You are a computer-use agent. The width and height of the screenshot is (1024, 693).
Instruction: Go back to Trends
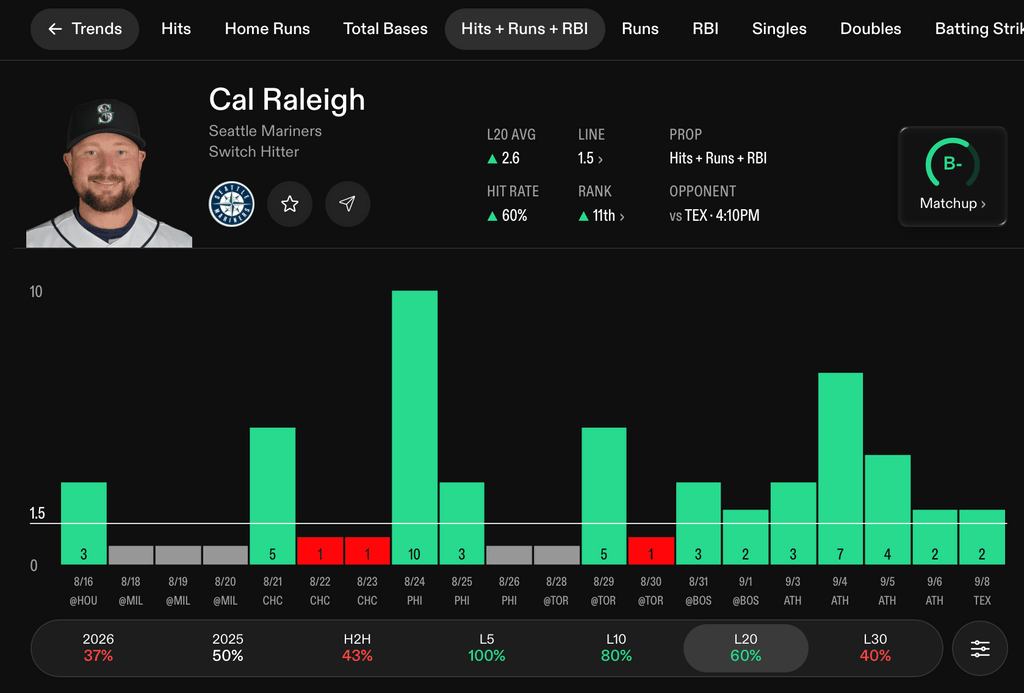click(84, 29)
